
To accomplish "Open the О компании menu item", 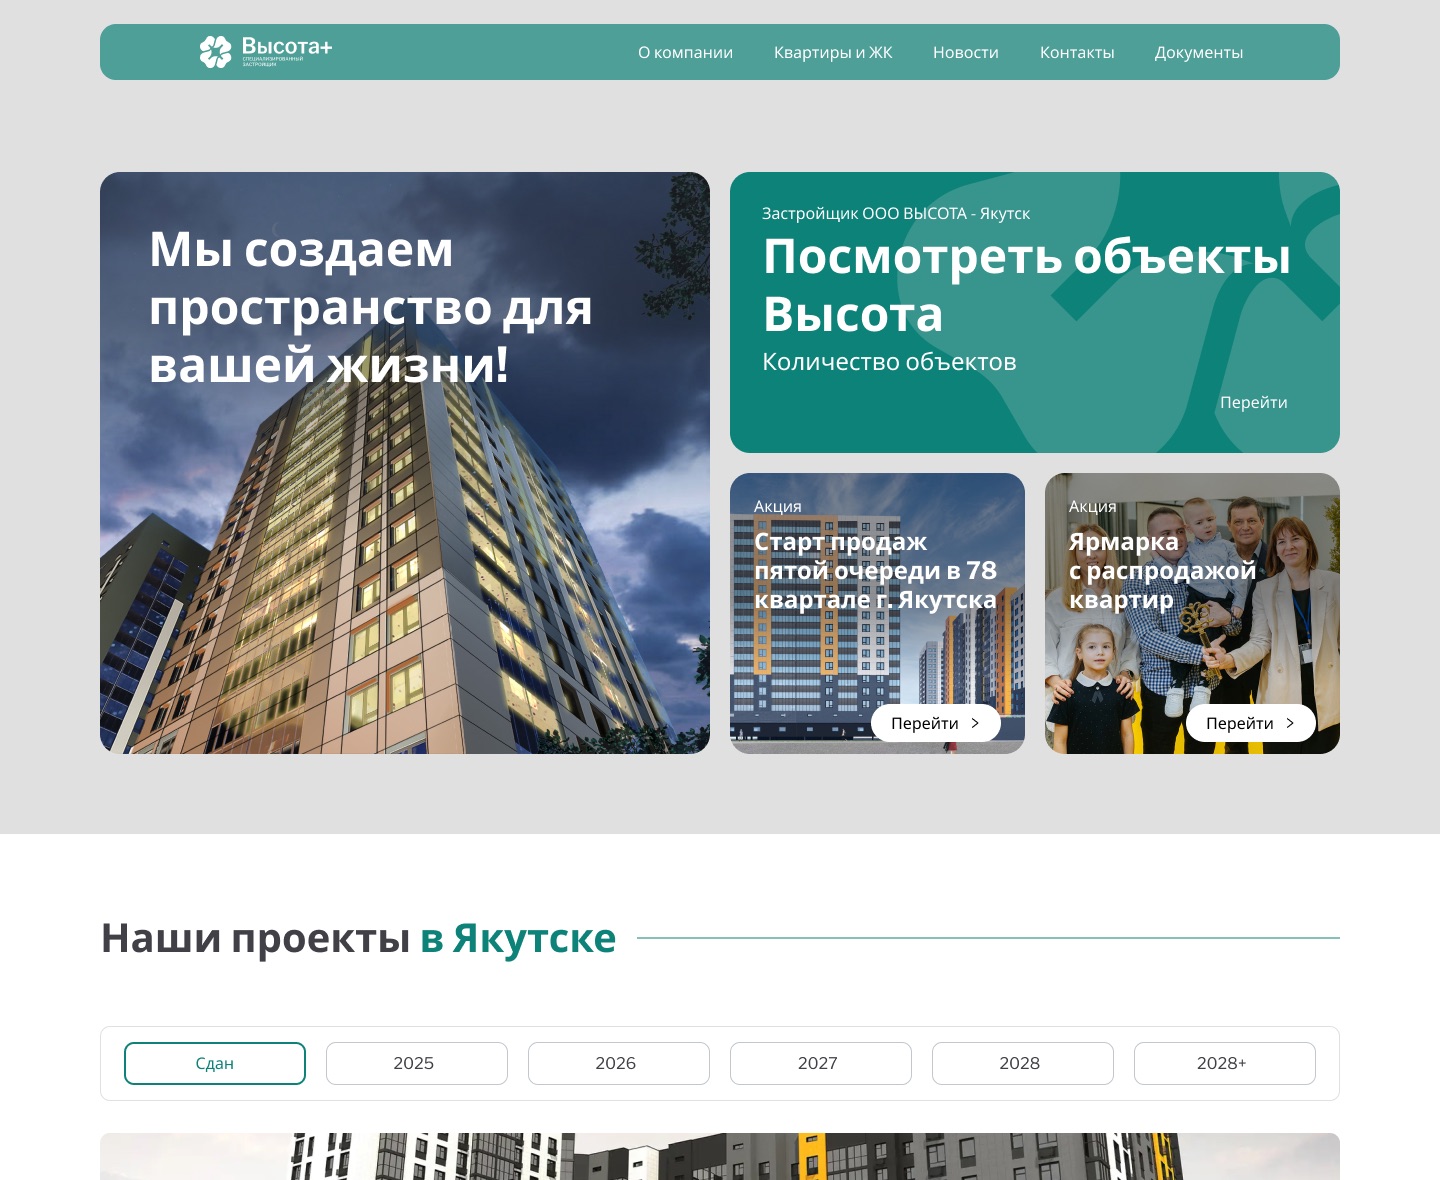I will tap(686, 52).
